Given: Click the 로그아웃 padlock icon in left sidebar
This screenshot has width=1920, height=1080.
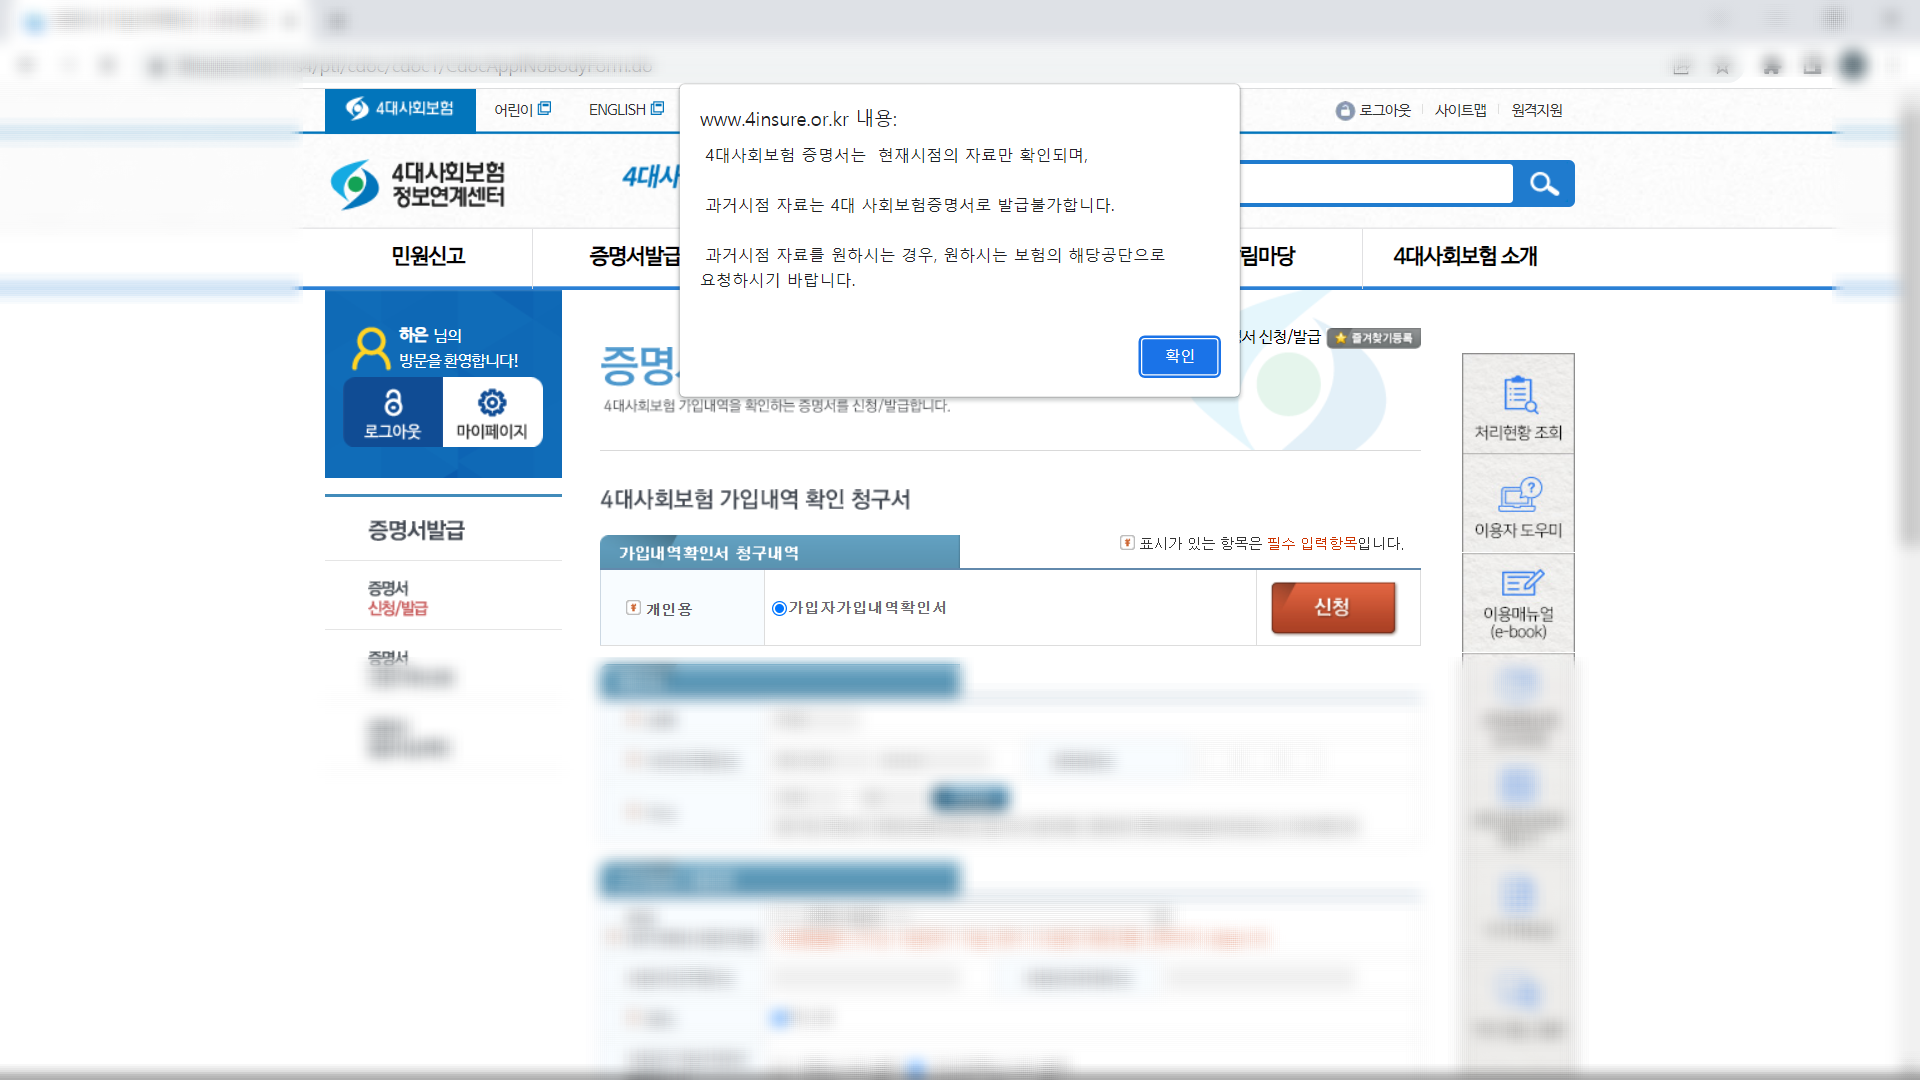Looking at the screenshot, I should click(x=392, y=403).
